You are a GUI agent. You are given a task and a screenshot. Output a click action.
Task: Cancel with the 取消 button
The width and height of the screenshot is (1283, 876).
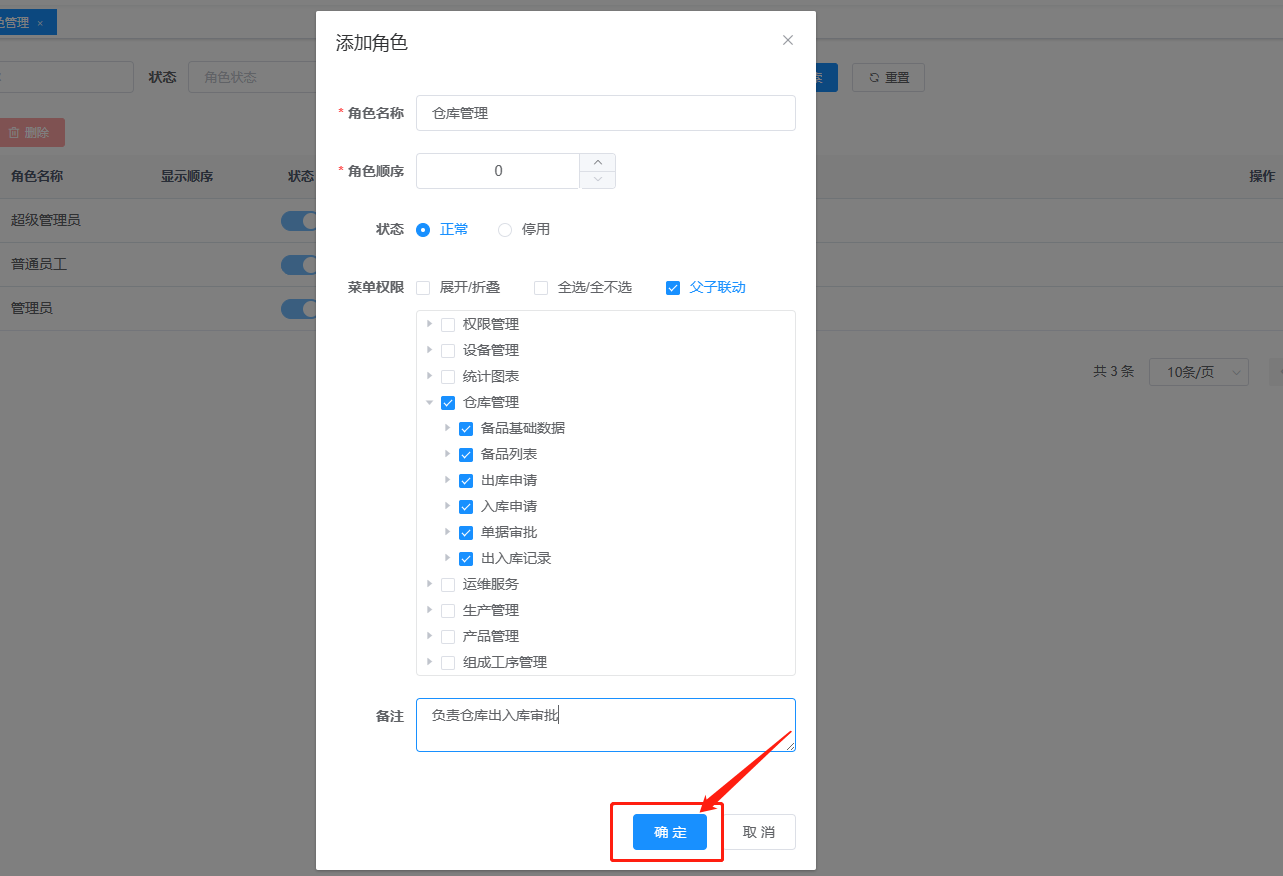[x=759, y=832]
